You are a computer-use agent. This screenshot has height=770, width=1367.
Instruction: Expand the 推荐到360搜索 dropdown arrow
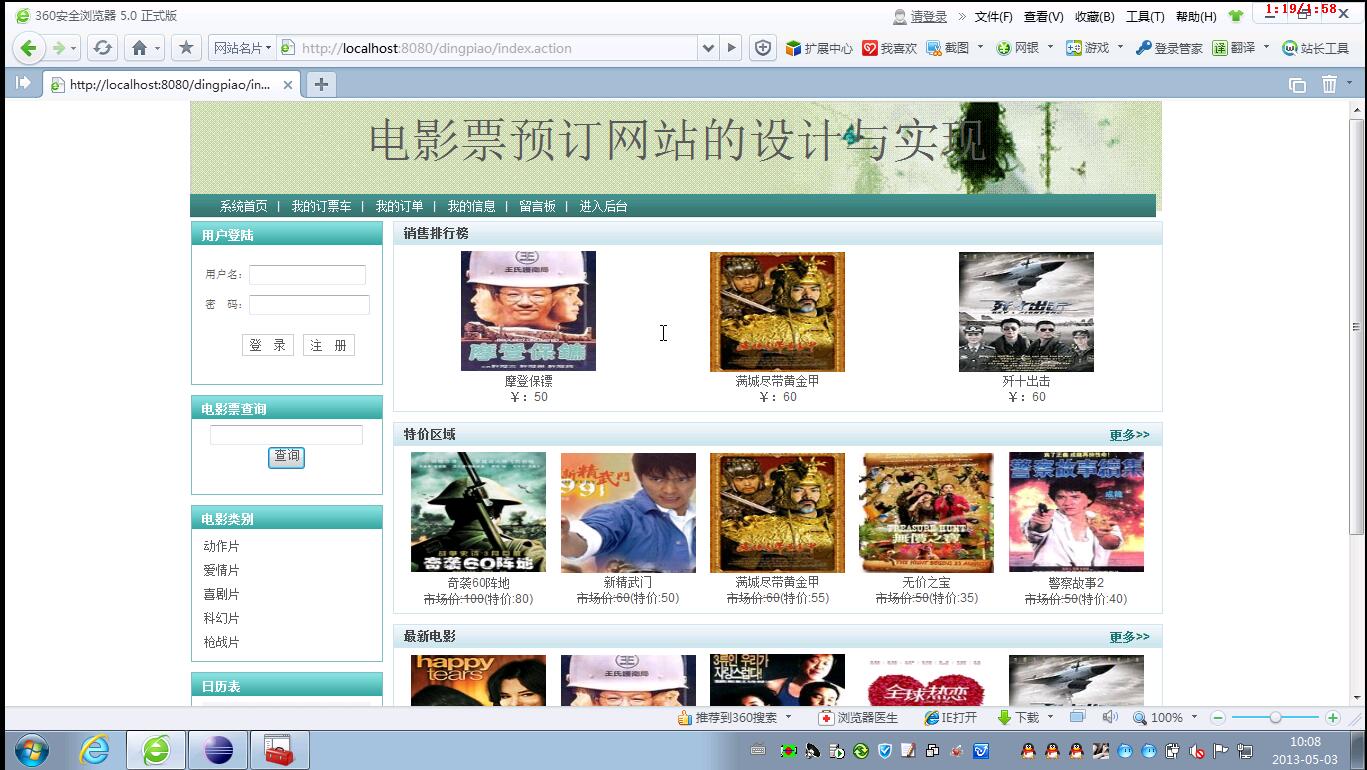coord(788,717)
